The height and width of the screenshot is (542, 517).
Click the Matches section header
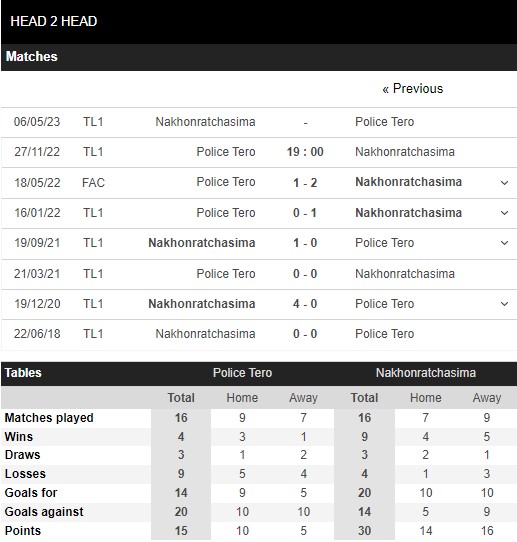[31, 57]
